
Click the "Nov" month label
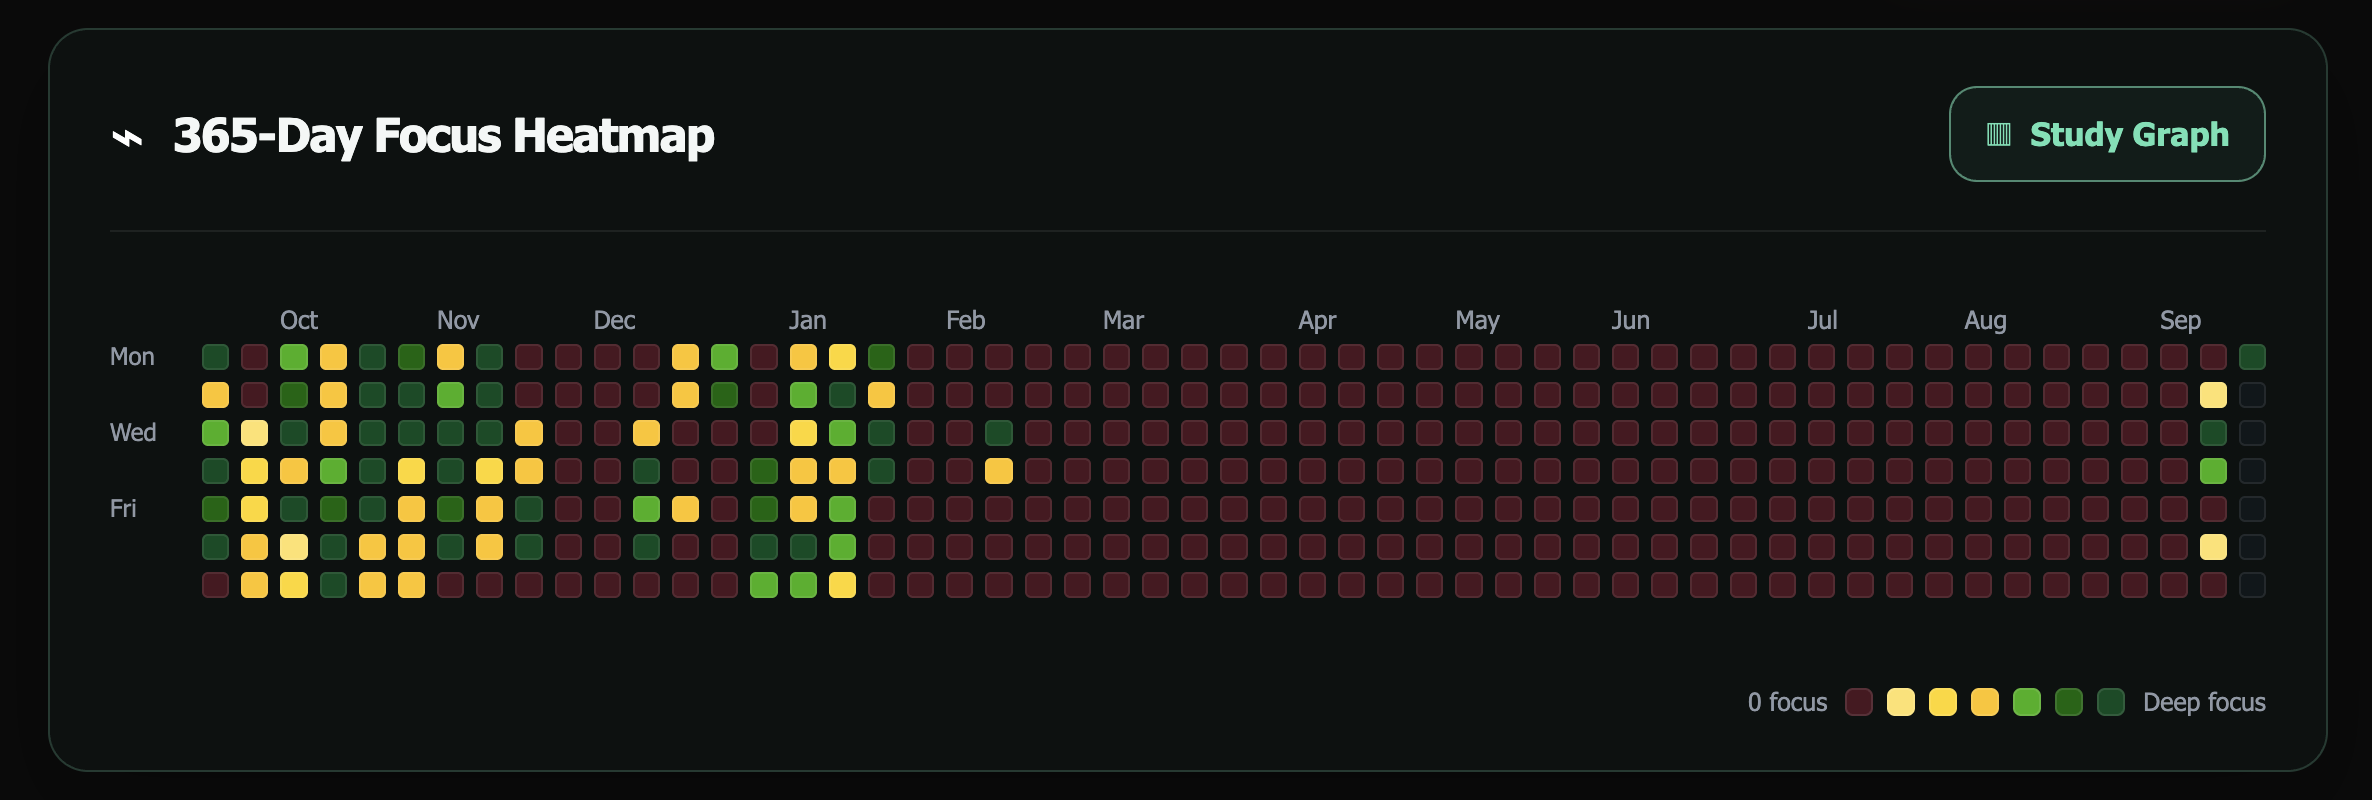tap(457, 320)
